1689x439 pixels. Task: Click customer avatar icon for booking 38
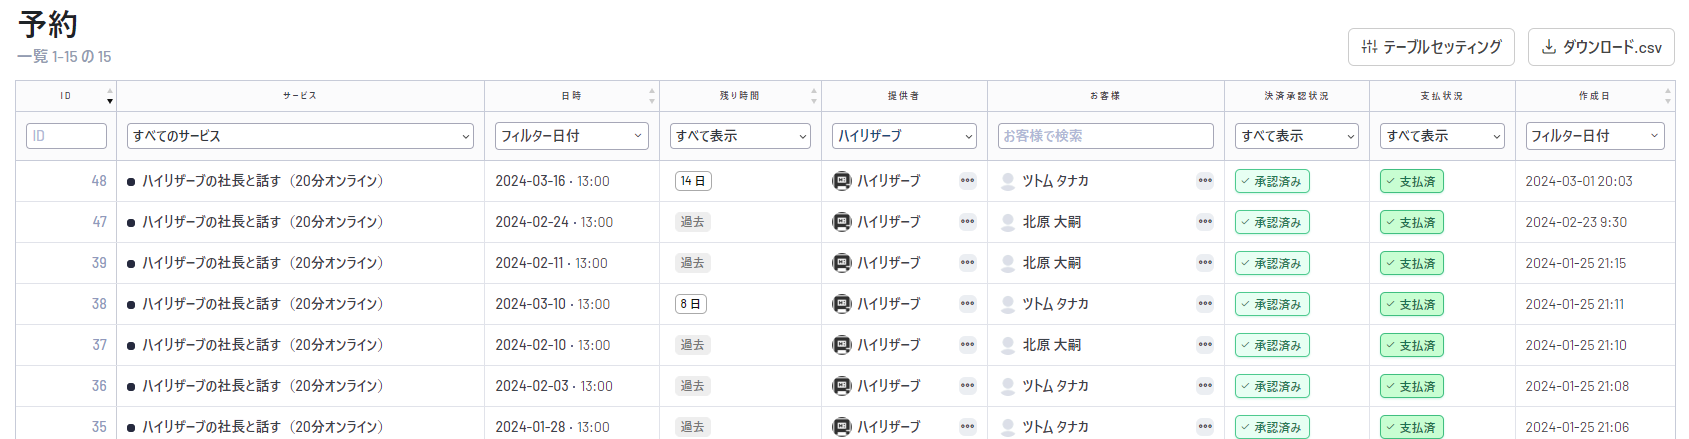point(1008,304)
